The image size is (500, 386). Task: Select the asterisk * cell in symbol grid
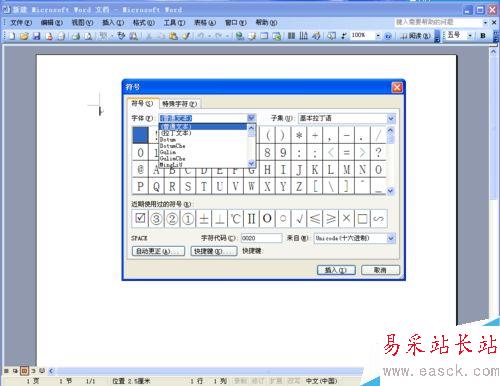click(299, 135)
